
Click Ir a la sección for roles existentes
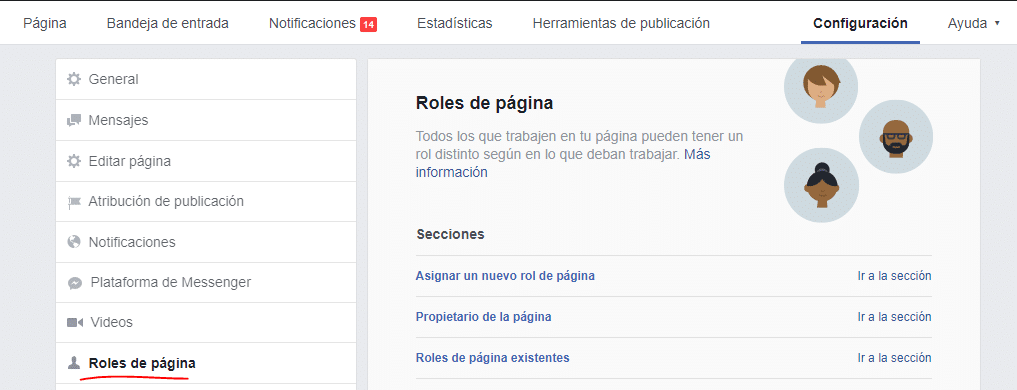[894, 358]
